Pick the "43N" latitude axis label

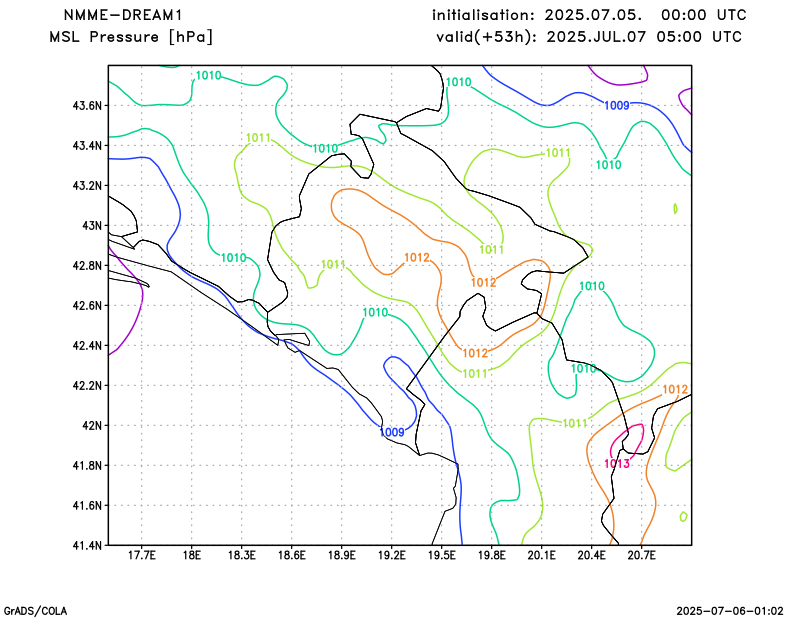point(92,226)
